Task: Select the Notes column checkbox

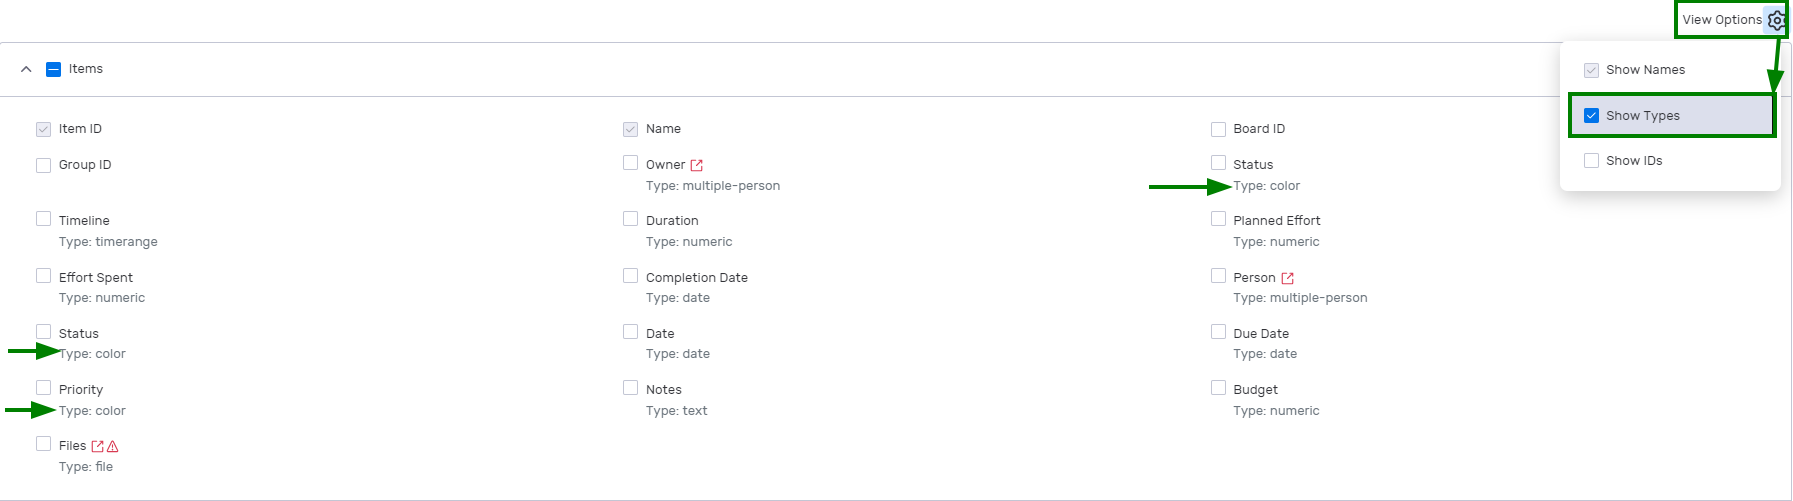Action: [630, 388]
